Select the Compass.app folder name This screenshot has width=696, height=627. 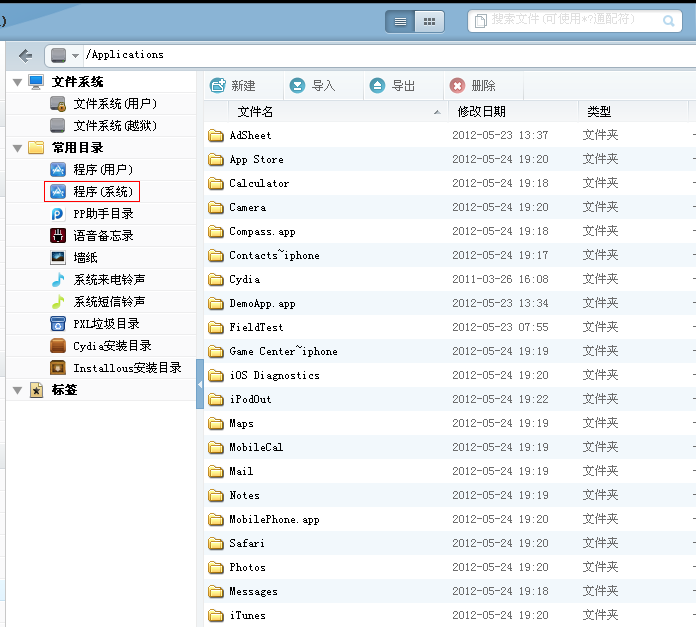pyautogui.click(x=262, y=232)
